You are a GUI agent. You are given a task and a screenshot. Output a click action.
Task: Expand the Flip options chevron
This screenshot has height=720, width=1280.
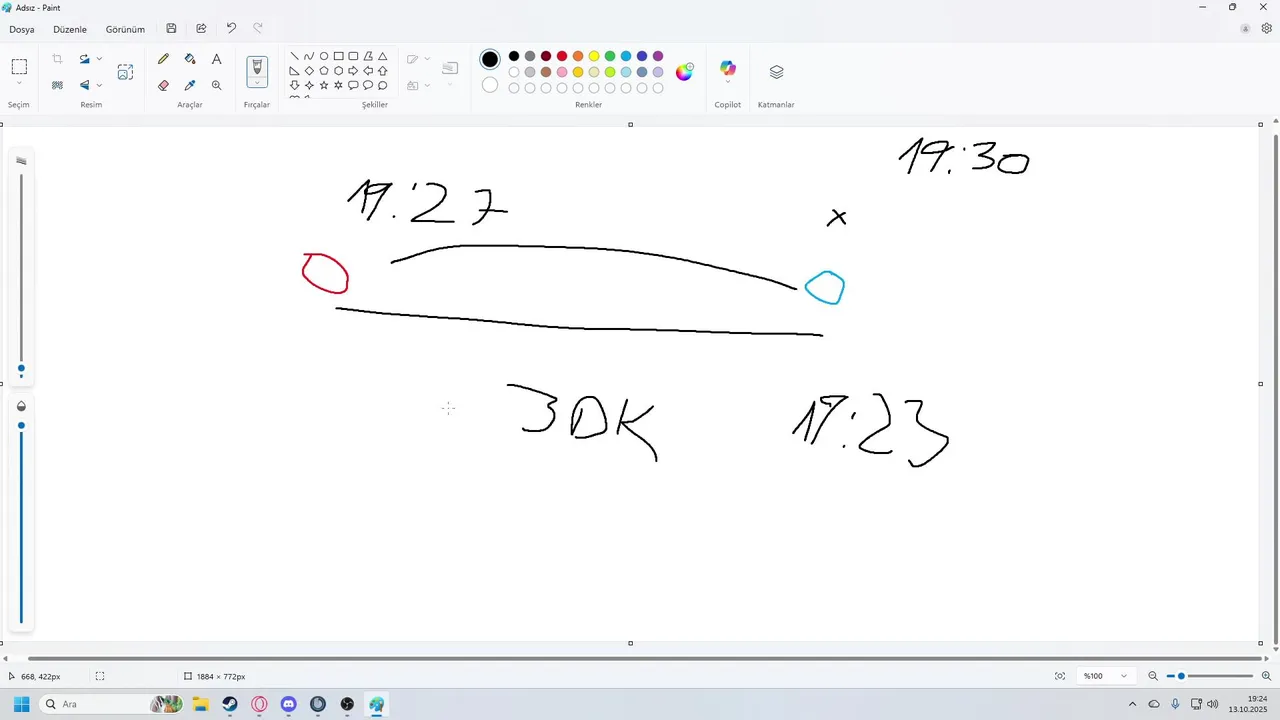99,85
